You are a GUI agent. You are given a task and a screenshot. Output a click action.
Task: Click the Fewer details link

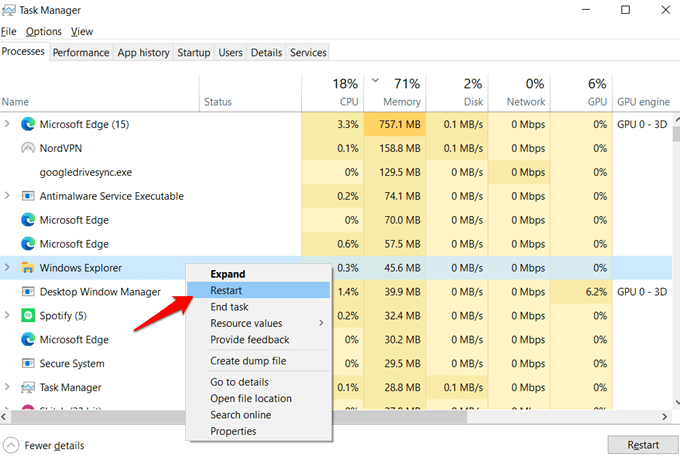[x=54, y=446]
